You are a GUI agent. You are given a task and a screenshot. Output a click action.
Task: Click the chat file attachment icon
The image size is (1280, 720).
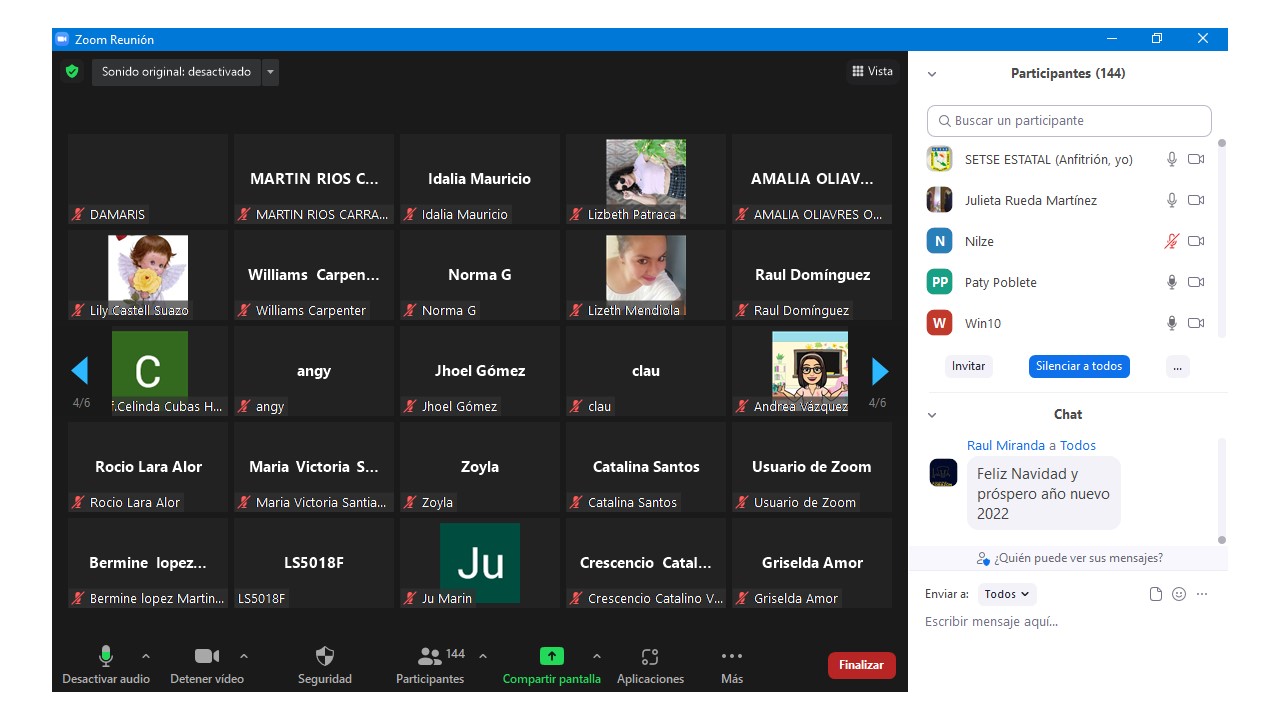pos(1156,594)
